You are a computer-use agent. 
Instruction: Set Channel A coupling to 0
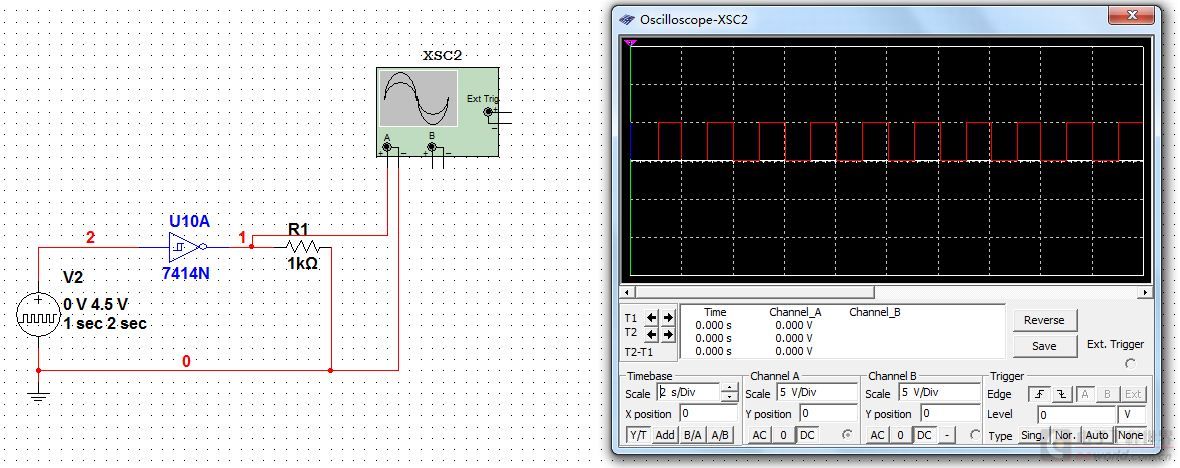783,435
